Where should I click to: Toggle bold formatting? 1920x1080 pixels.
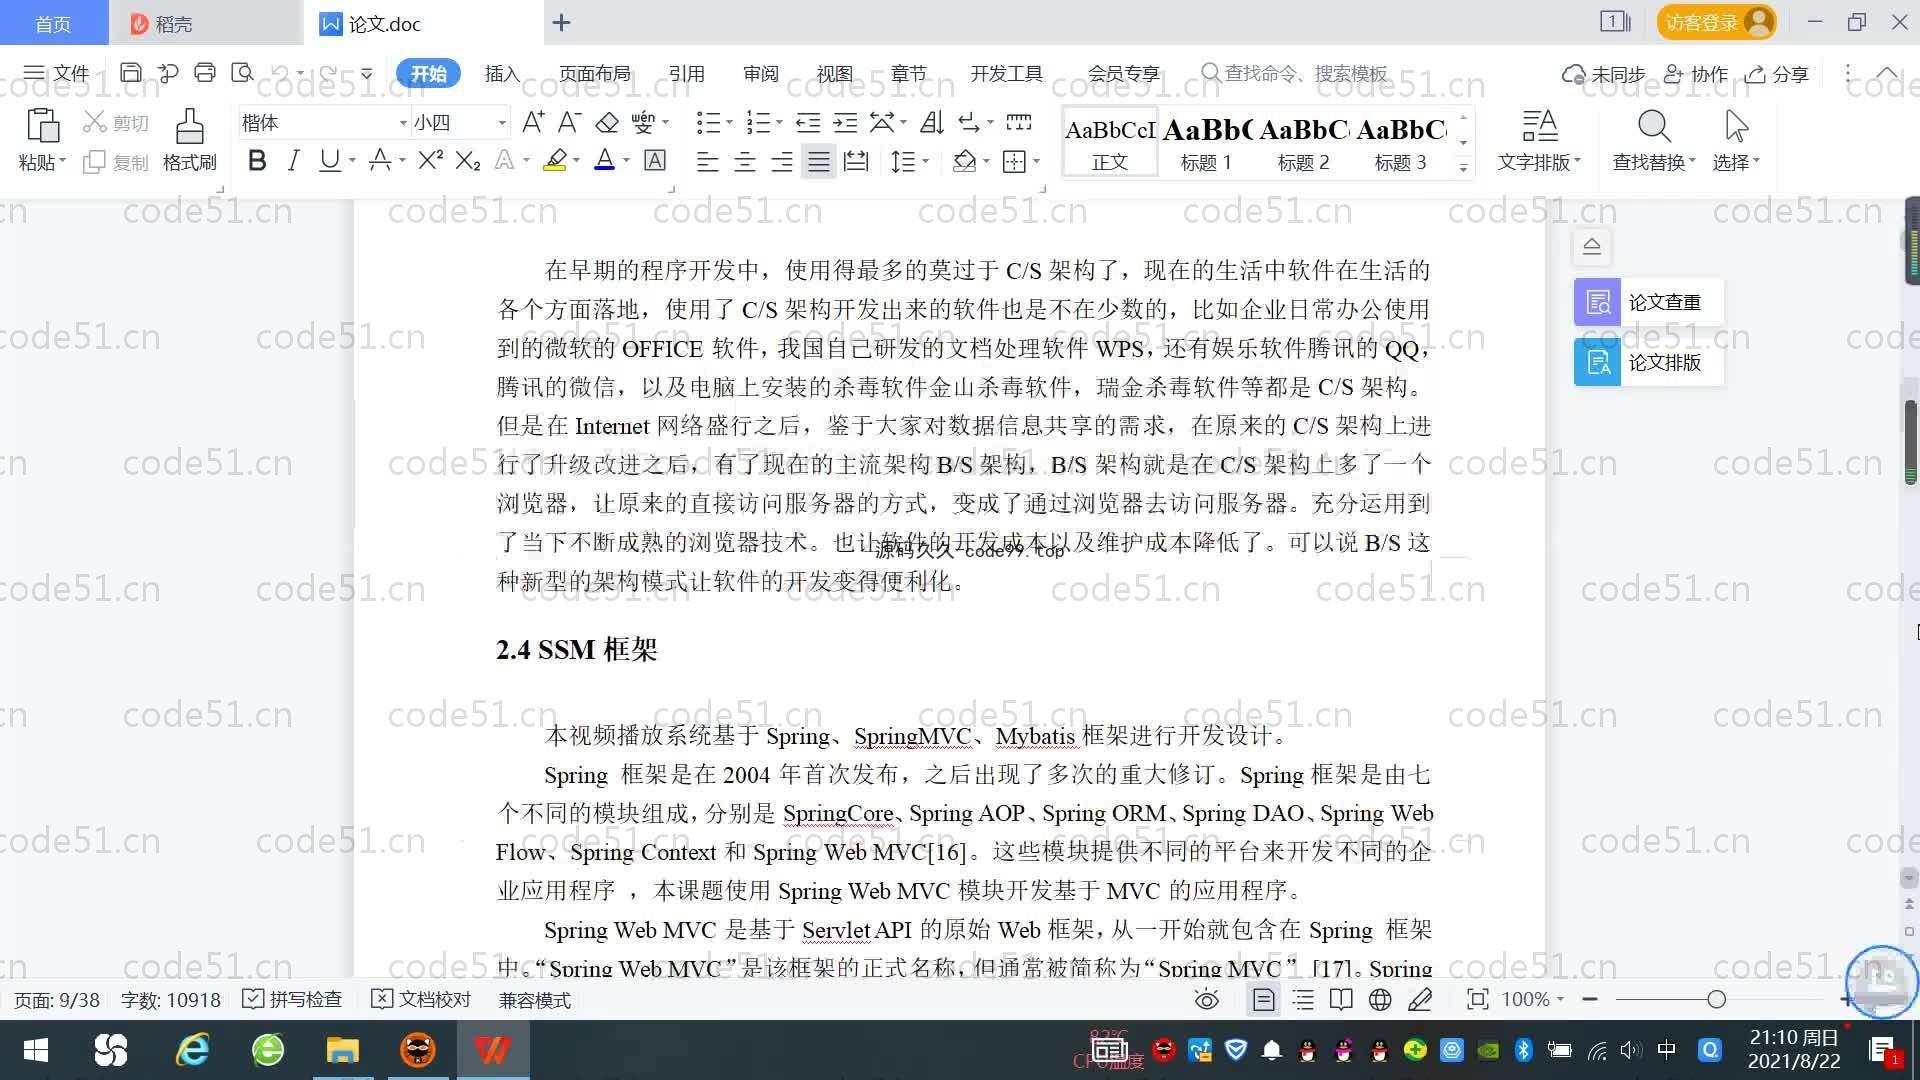pyautogui.click(x=257, y=160)
